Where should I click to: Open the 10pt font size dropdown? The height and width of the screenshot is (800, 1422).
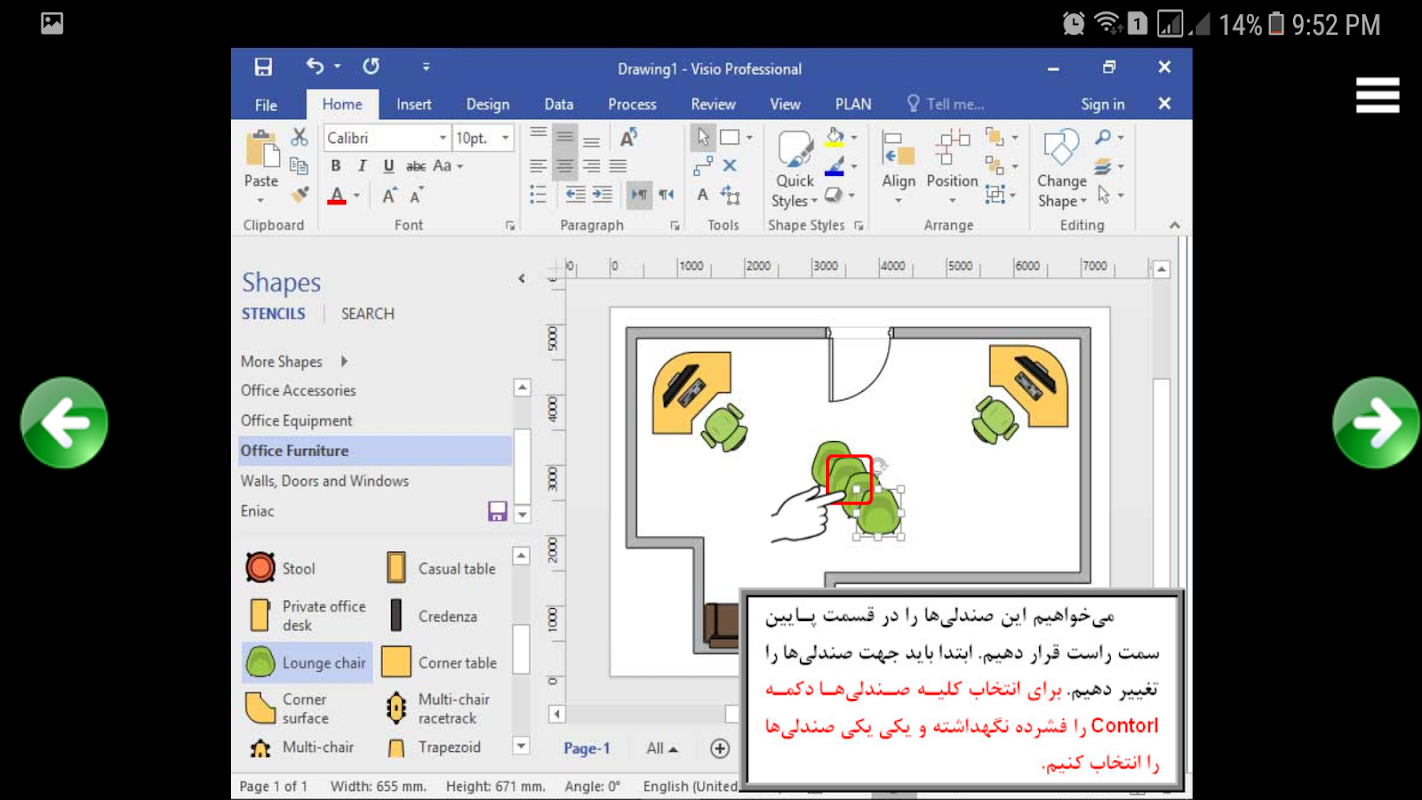click(506, 138)
